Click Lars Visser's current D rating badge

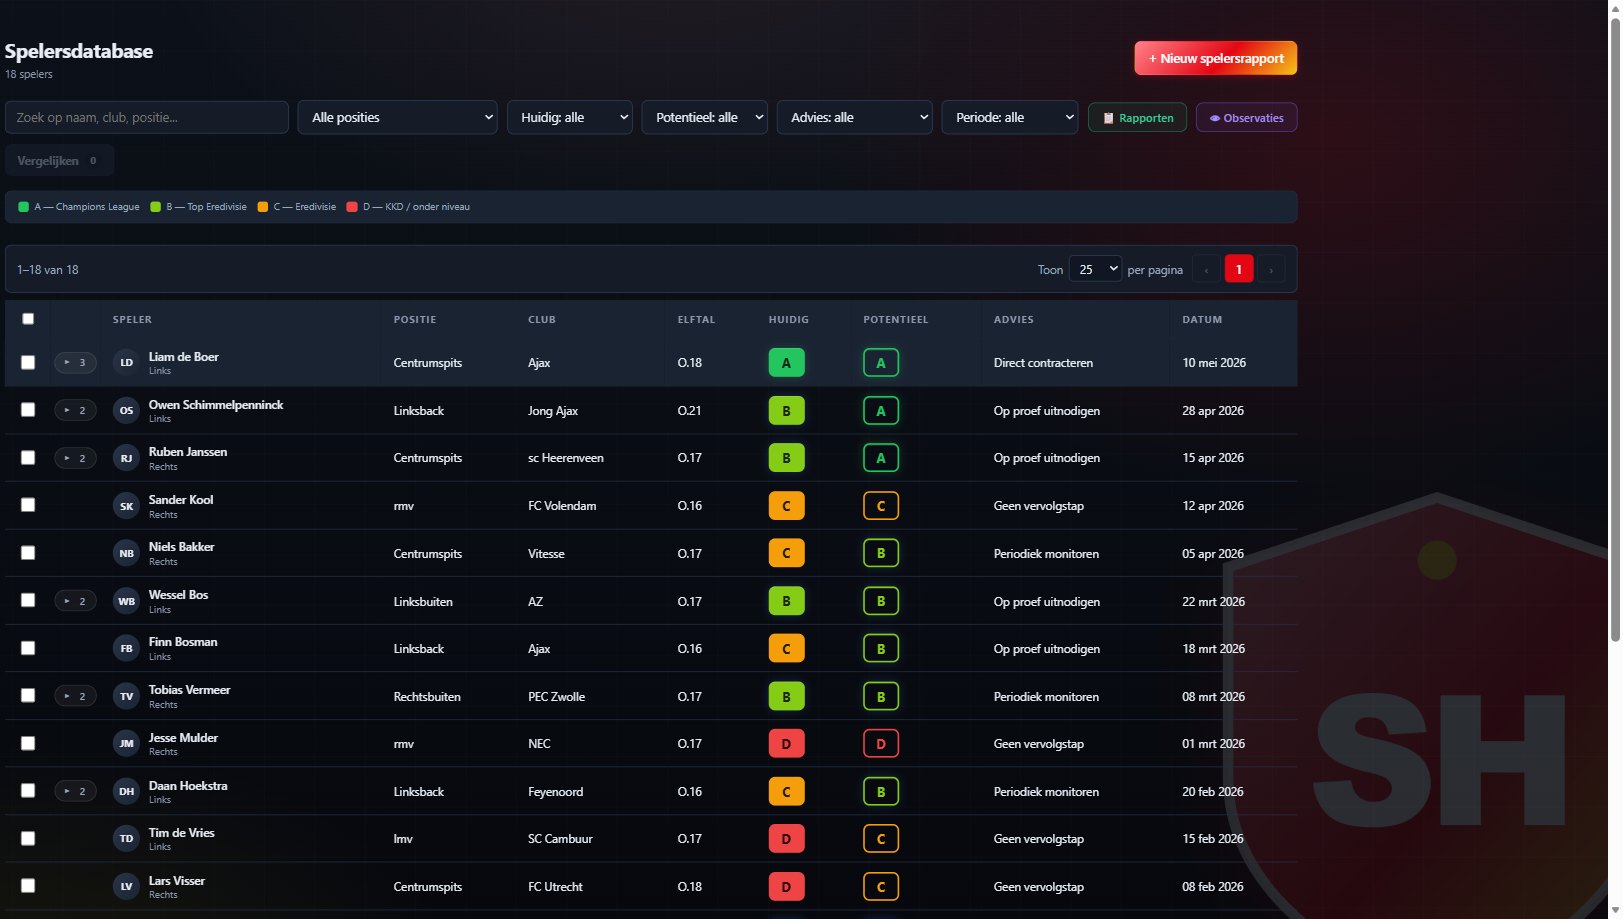pos(786,886)
